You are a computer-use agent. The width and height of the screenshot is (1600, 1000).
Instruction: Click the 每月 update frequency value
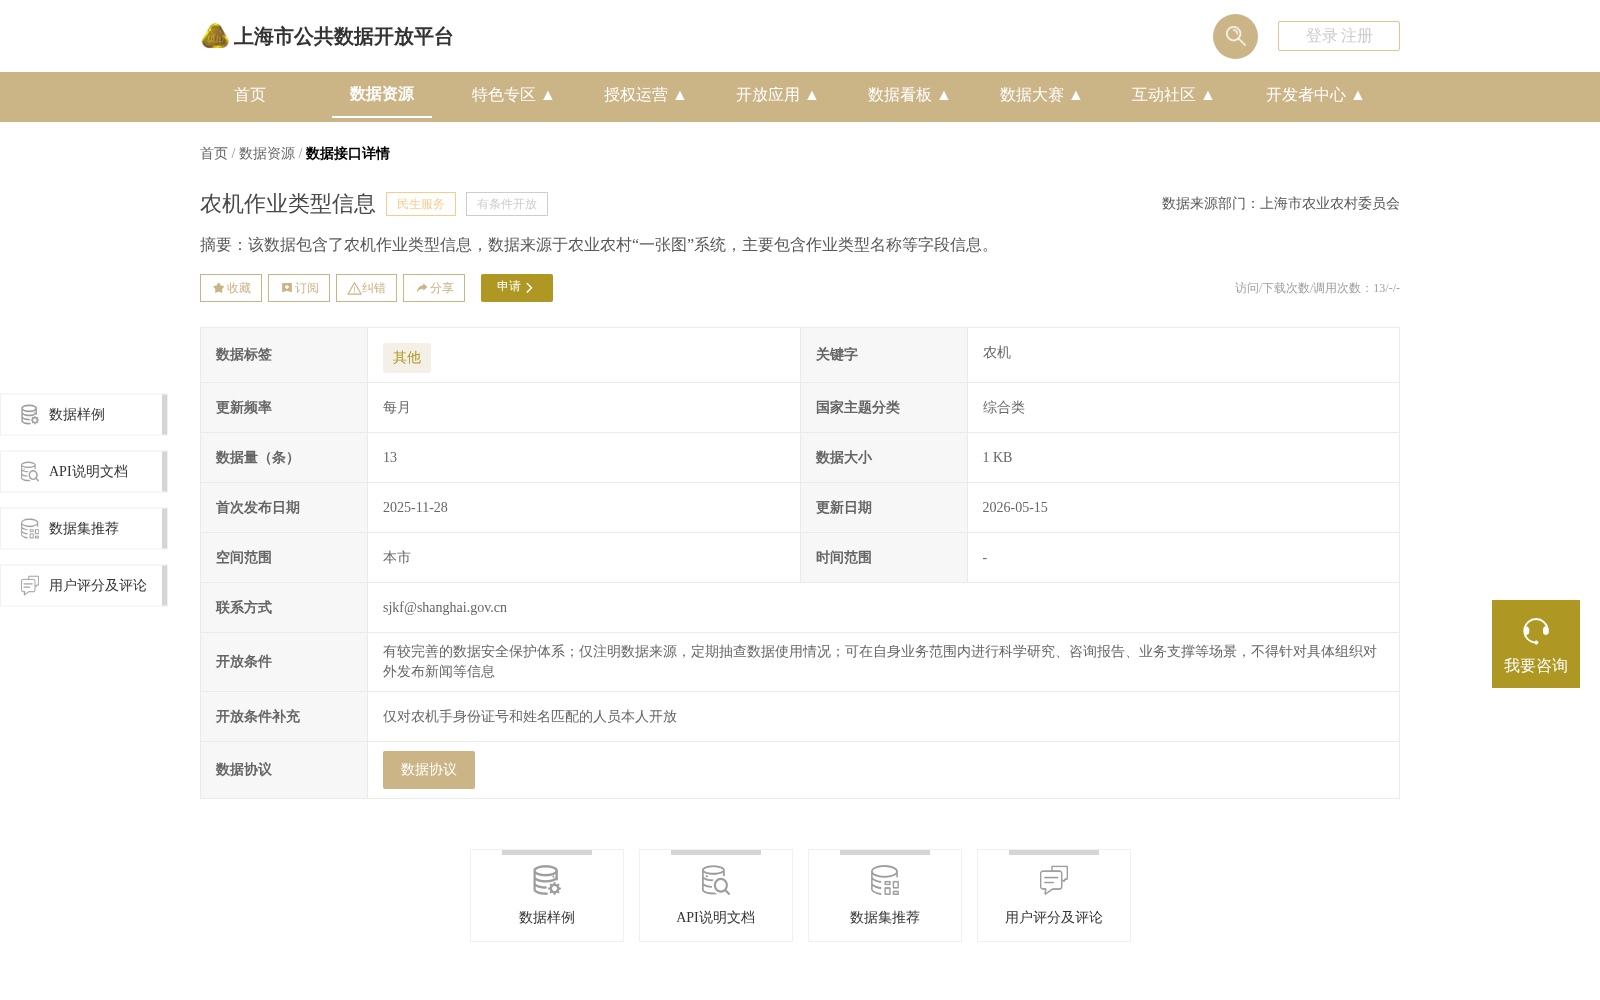(x=397, y=408)
